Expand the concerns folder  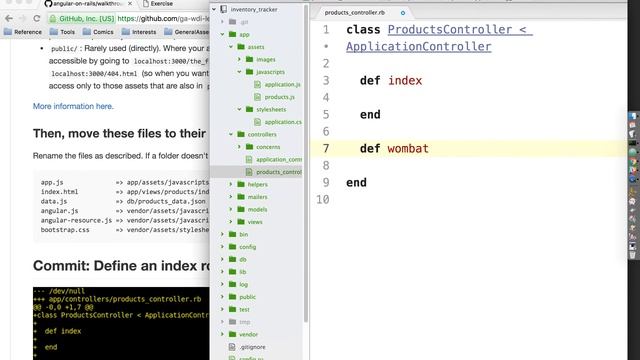[240, 147]
